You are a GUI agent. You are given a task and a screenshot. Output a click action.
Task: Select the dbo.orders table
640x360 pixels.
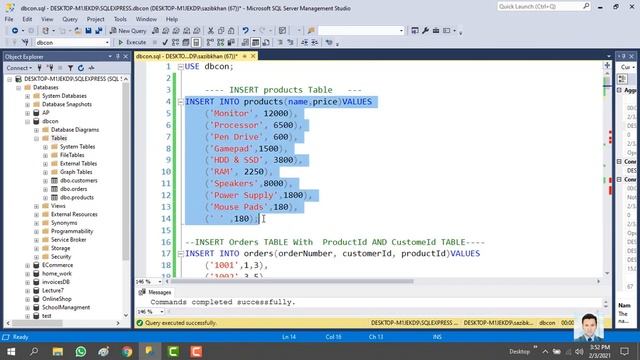coord(73,189)
